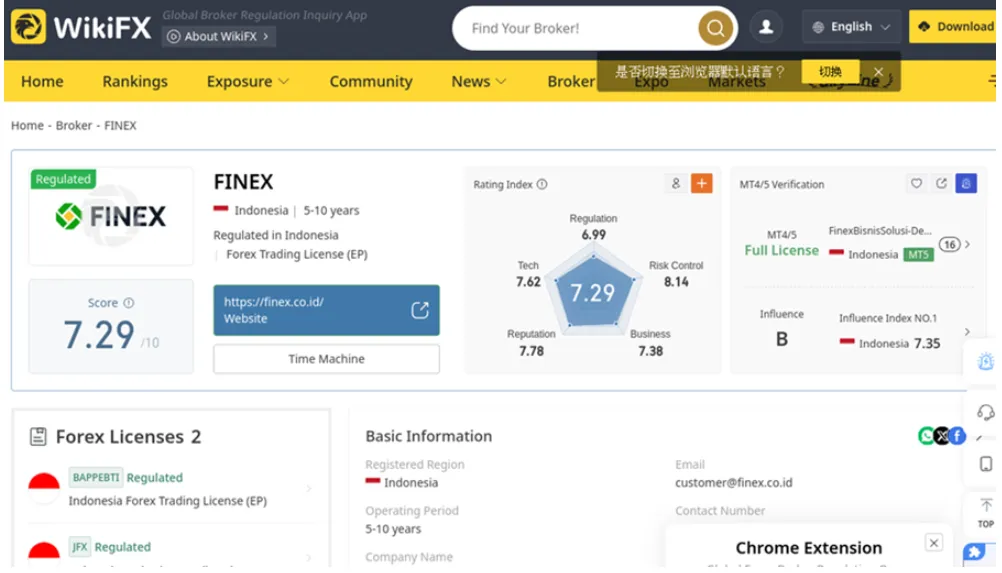This screenshot has width=1002, height=573.
Task: Expand the Influence Index row chevron
Action: [x=967, y=332]
